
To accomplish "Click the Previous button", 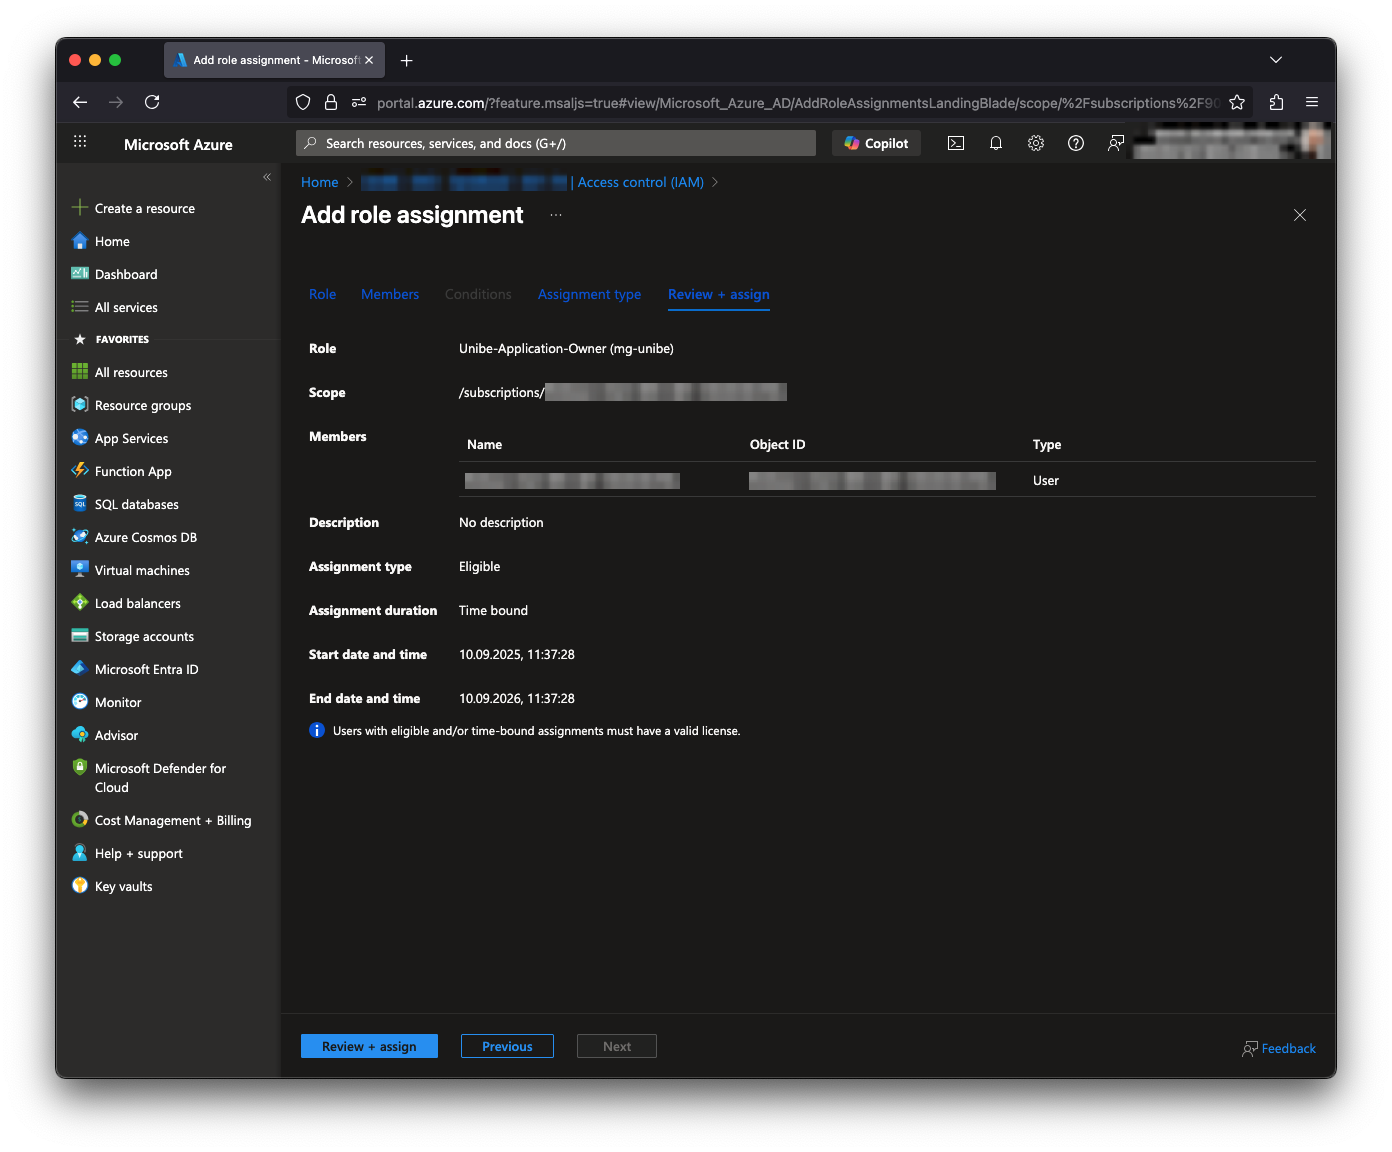I will pos(507,1046).
